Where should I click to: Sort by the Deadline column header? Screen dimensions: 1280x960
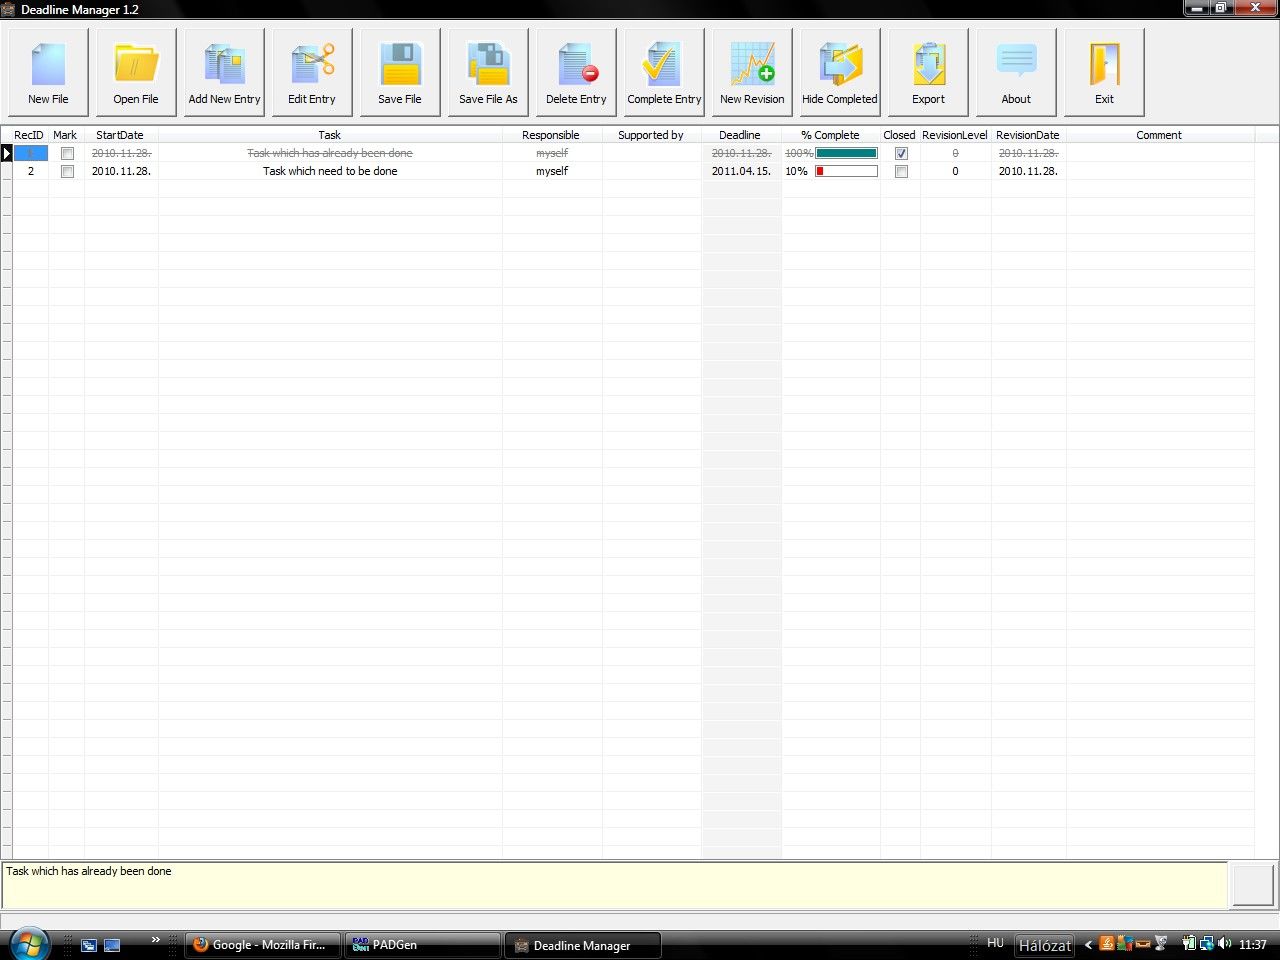coord(740,135)
